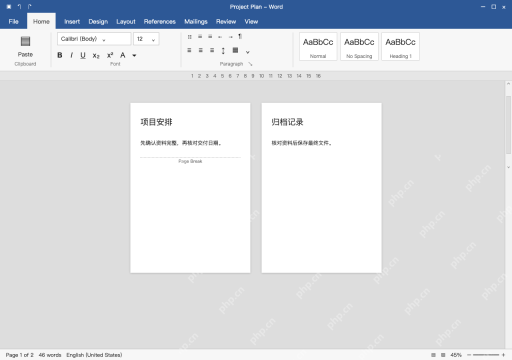512x360 pixels.
Task: Zoom out using the minus button
Action: [x=469, y=355]
